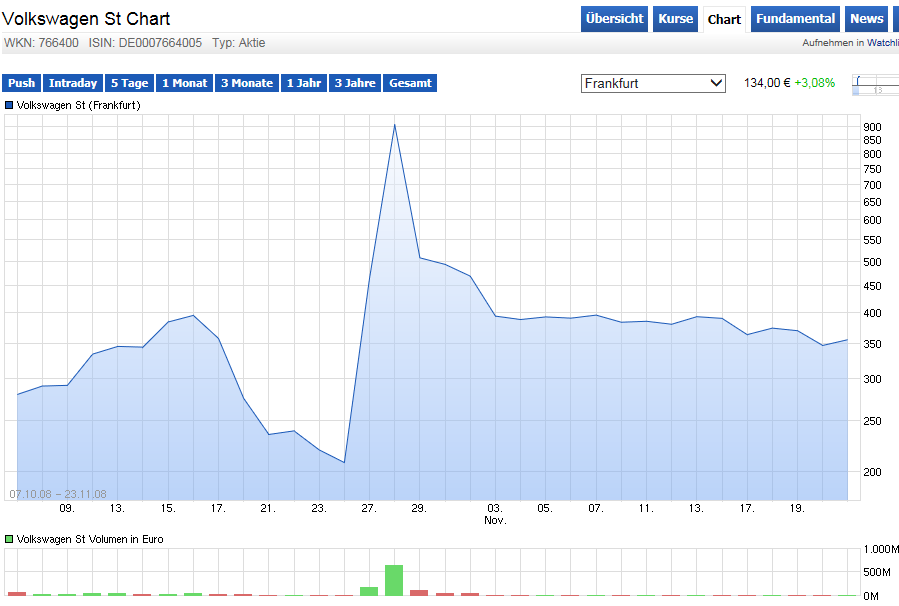Open the Frankfurt exchange dropdown
Viewport: 899px width, 606px height.
653,83
